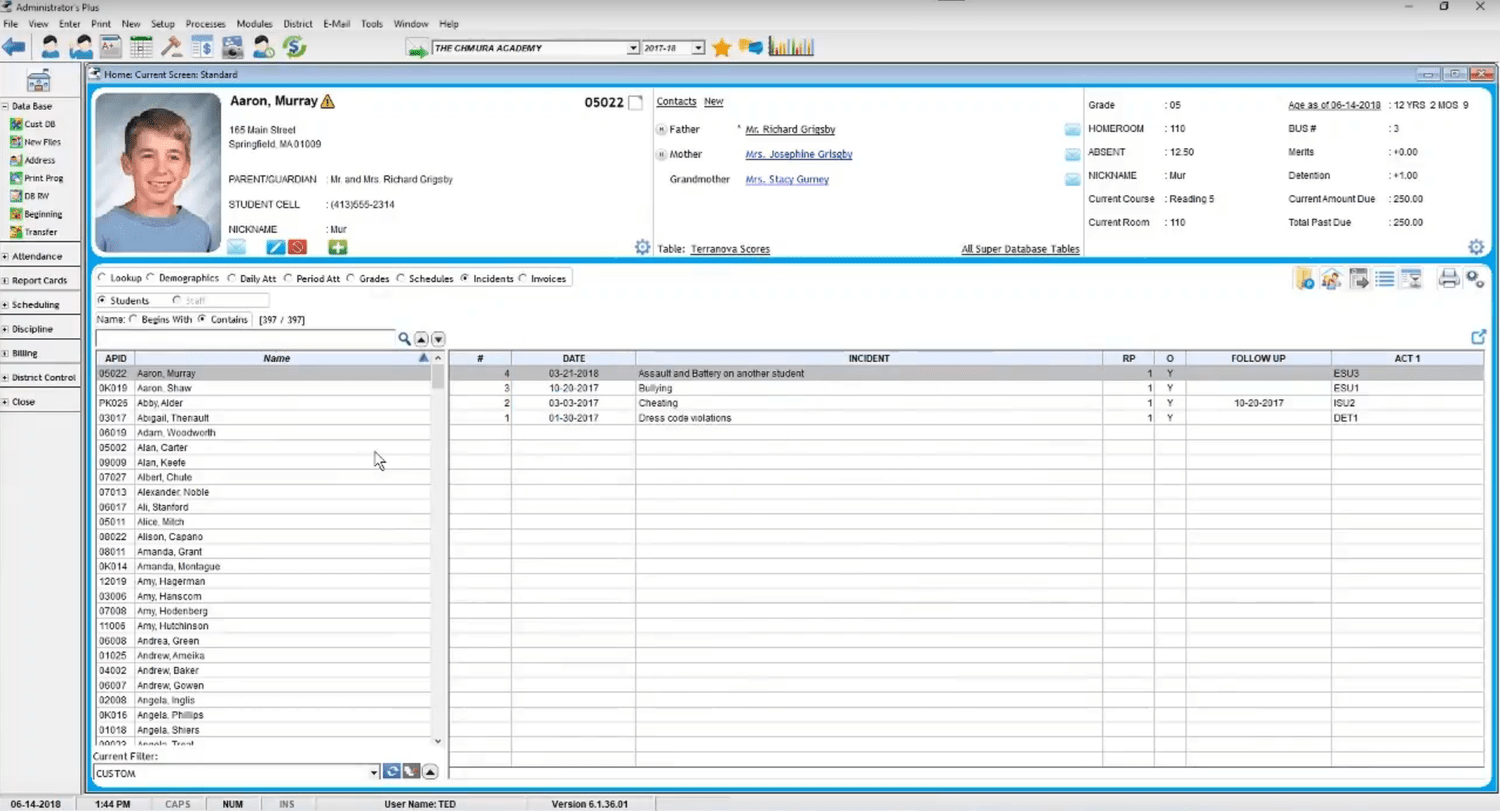This screenshot has height=811, width=1500.
Task: Switch name search to Begins With
Action: pyautogui.click(x=134, y=319)
